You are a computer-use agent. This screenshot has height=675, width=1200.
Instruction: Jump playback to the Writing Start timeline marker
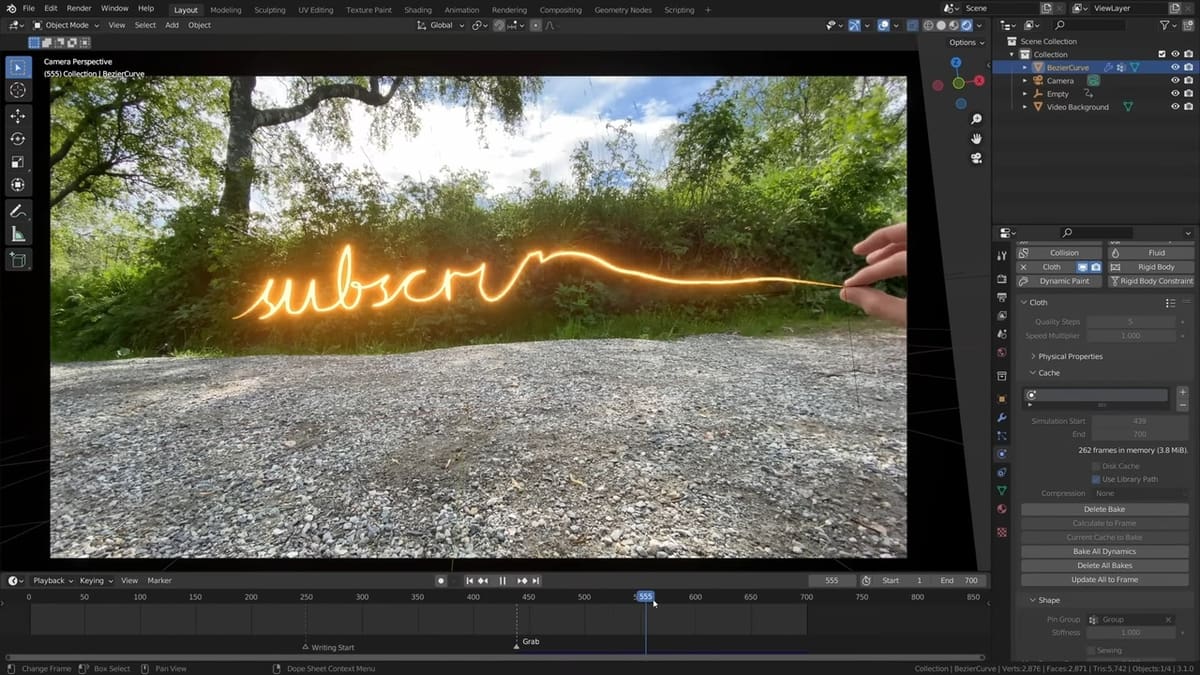point(307,646)
